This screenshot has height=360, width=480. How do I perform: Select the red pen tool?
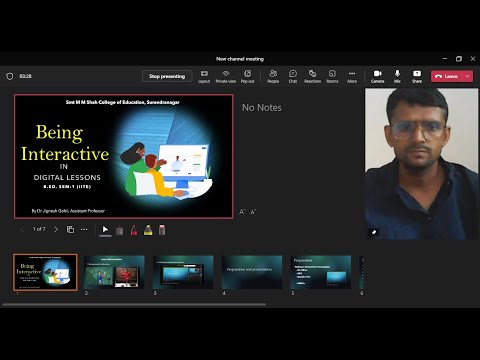tap(134, 230)
